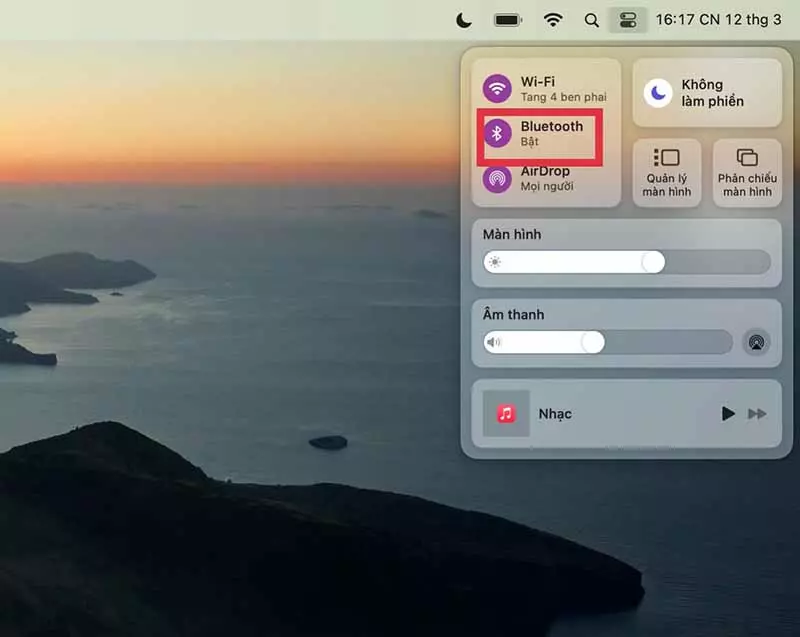The image size is (800, 637).
Task: Click the Màn hình brightness slider
Action: [x=627, y=262]
